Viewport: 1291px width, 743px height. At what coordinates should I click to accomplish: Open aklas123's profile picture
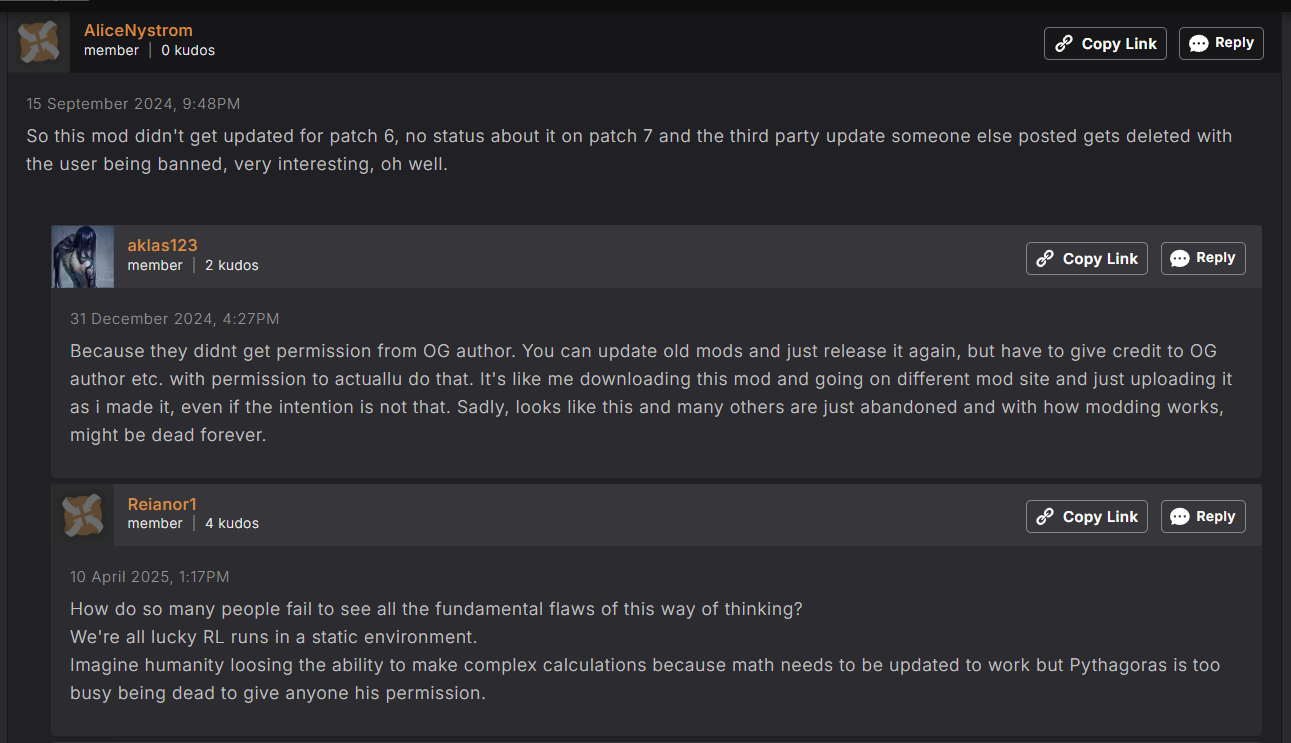click(x=83, y=257)
